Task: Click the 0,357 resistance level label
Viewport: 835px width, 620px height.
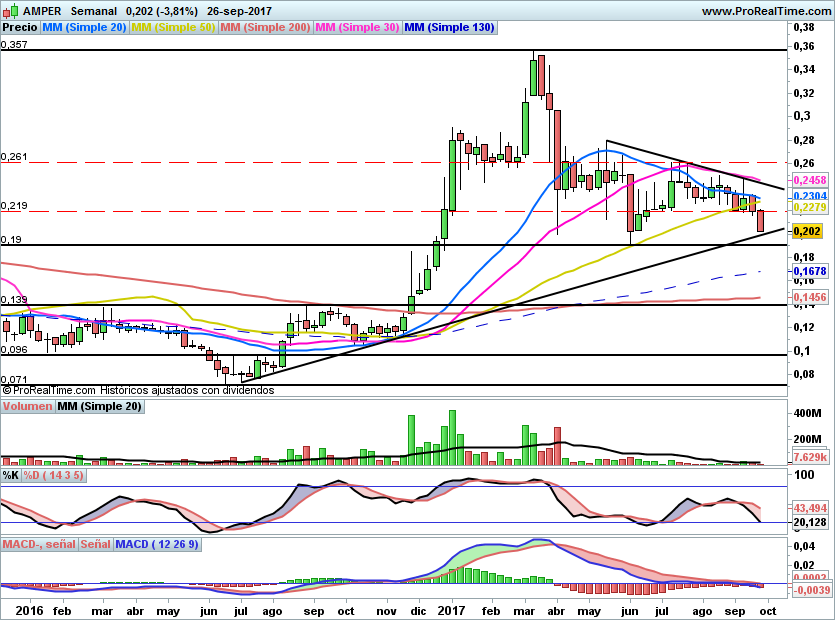Action: (x=14, y=45)
